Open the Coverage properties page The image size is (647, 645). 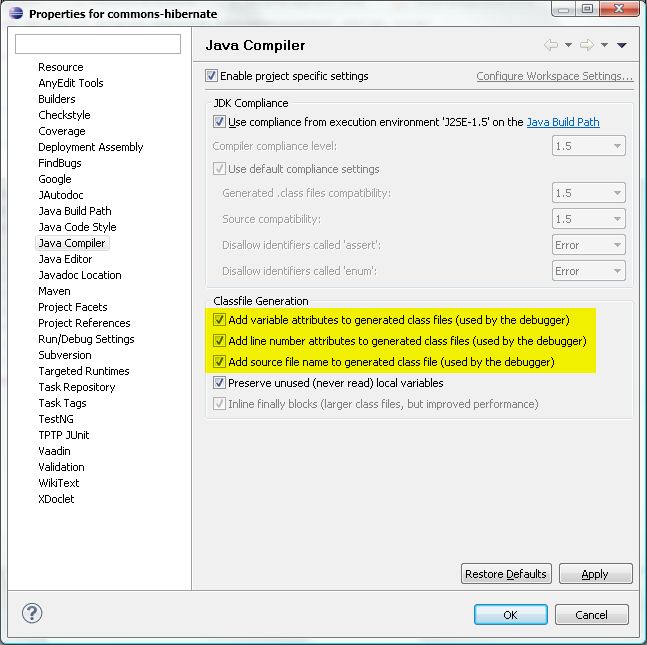click(62, 131)
